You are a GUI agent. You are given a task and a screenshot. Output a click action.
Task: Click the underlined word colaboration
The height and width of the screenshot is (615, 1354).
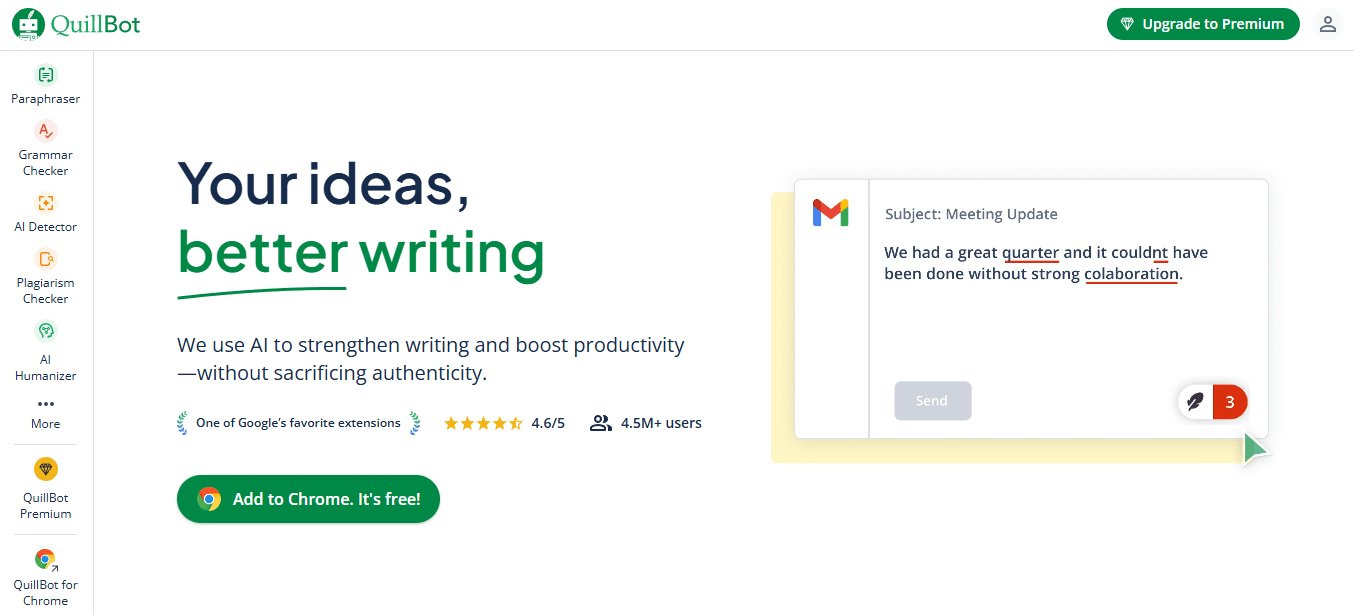tap(1131, 274)
